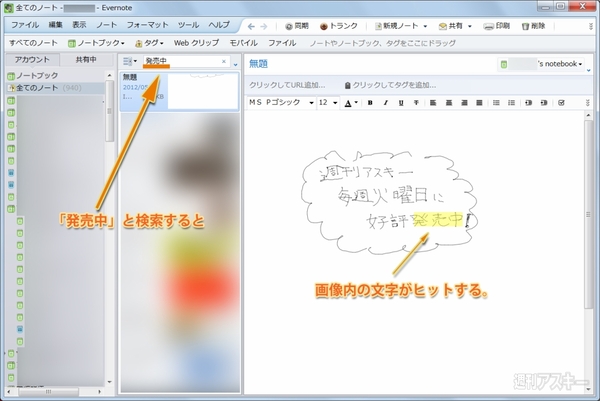Select the すべてのノート shortcut

[33, 43]
